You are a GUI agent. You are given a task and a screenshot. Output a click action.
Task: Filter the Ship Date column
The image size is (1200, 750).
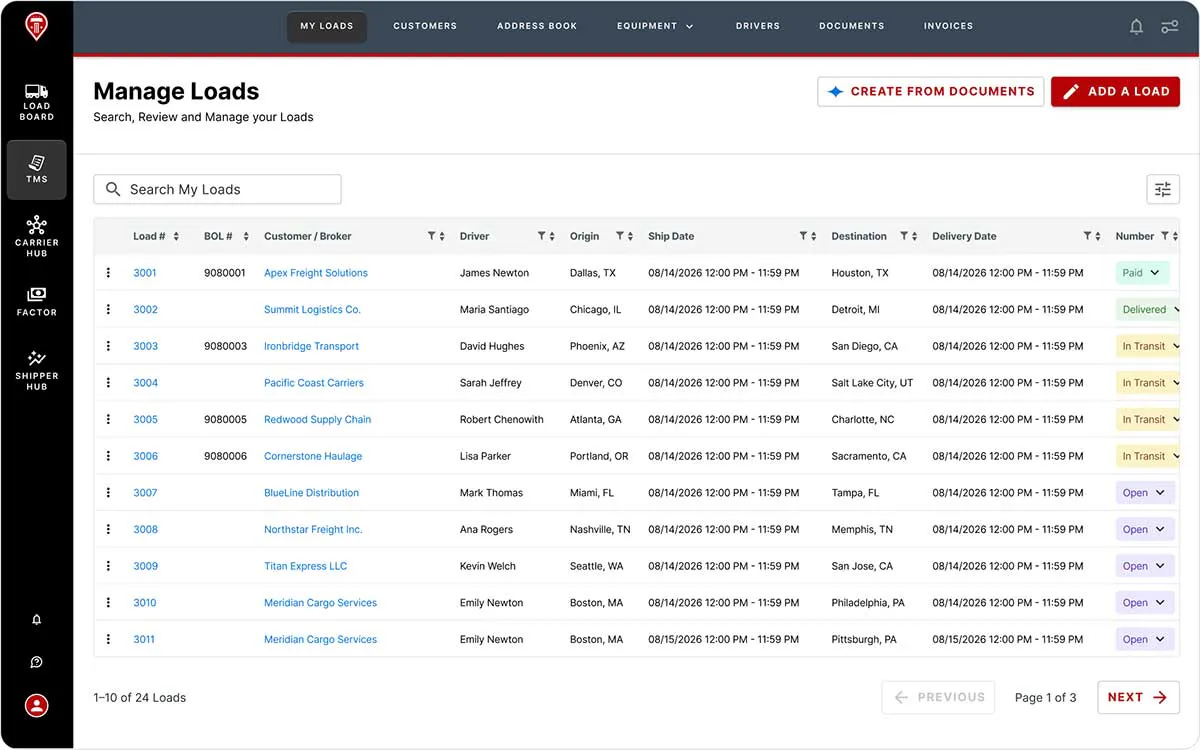pos(803,236)
